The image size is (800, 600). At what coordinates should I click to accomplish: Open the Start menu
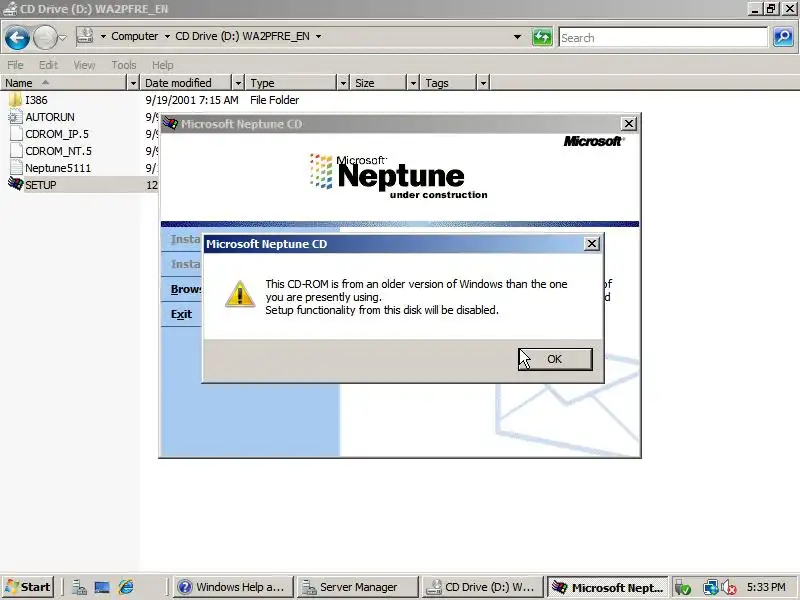coord(28,587)
